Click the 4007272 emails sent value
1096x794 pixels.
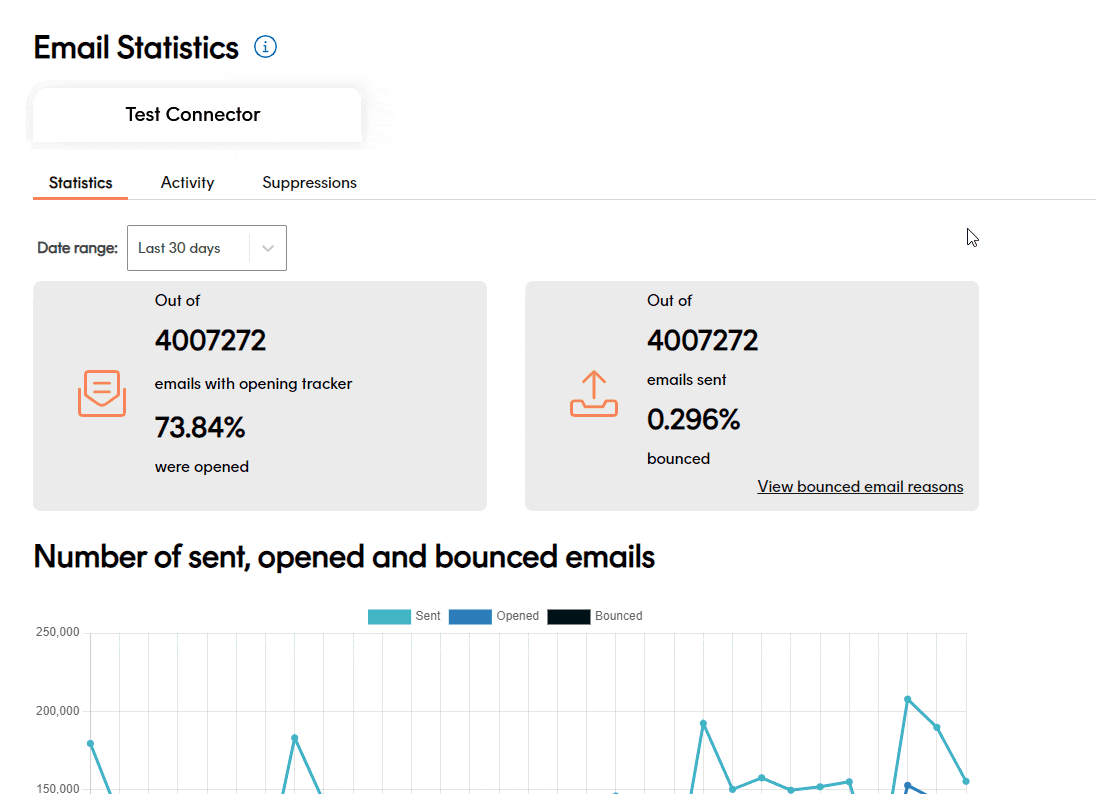pyautogui.click(x=703, y=340)
